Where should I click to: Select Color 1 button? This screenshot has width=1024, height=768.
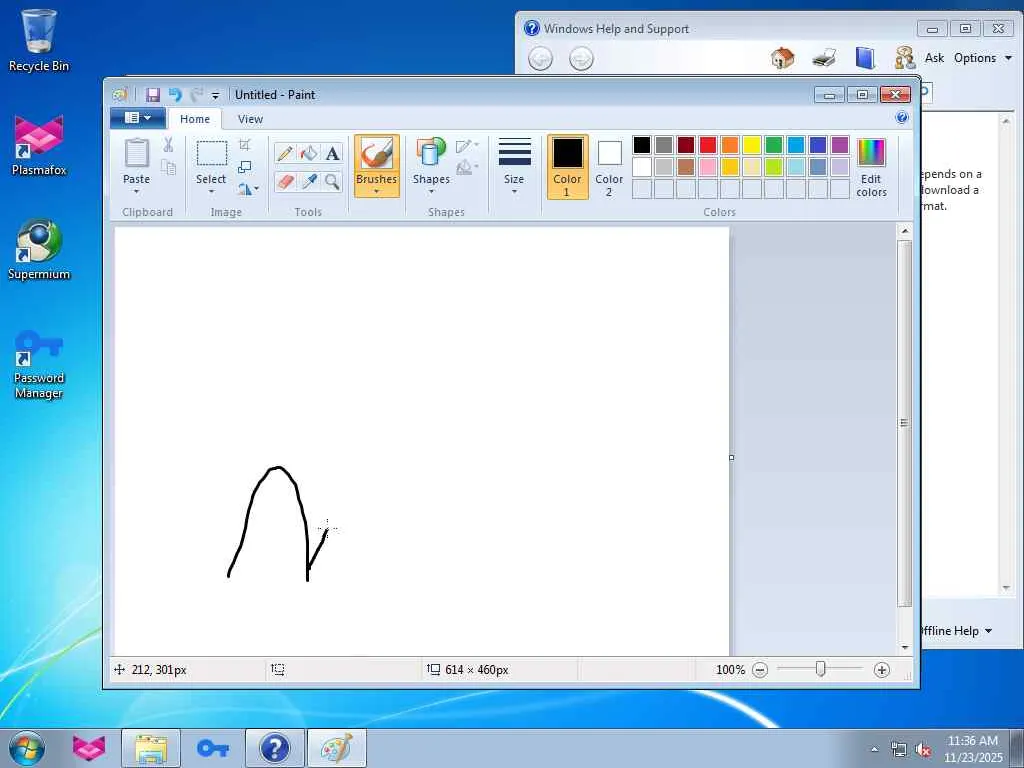568,167
